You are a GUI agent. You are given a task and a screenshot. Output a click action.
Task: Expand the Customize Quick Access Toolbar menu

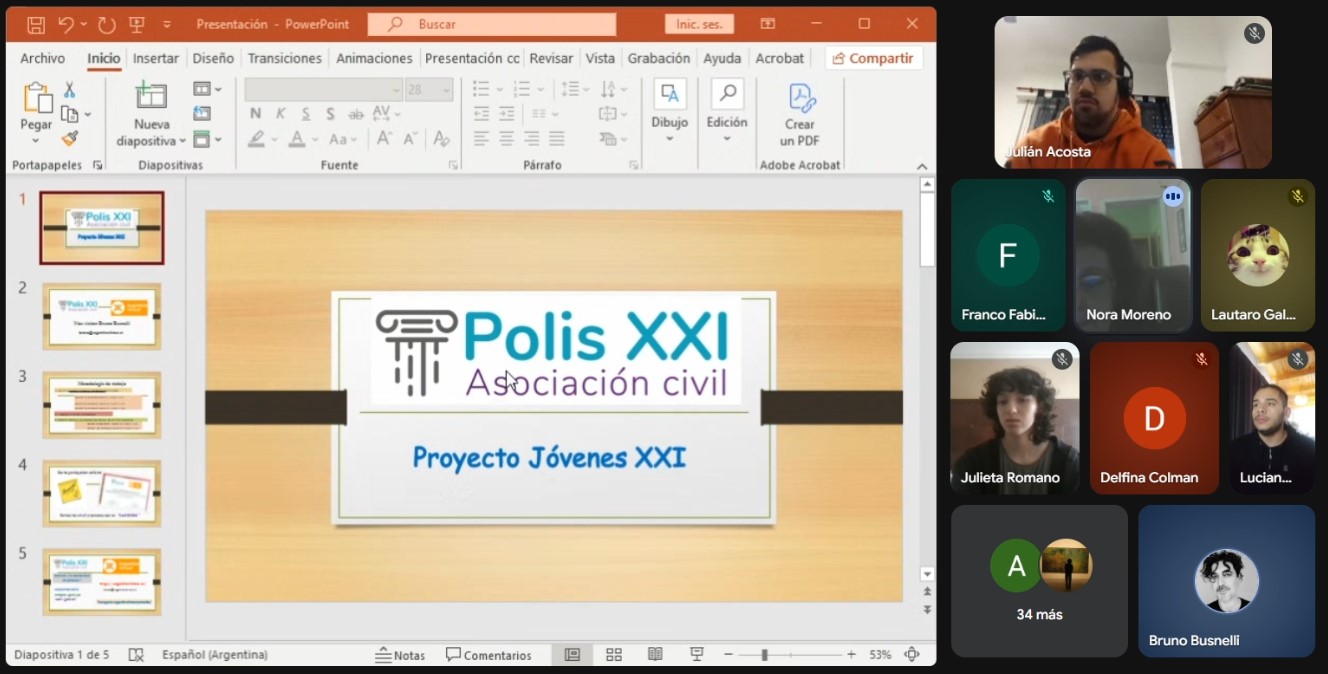pos(167,24)
